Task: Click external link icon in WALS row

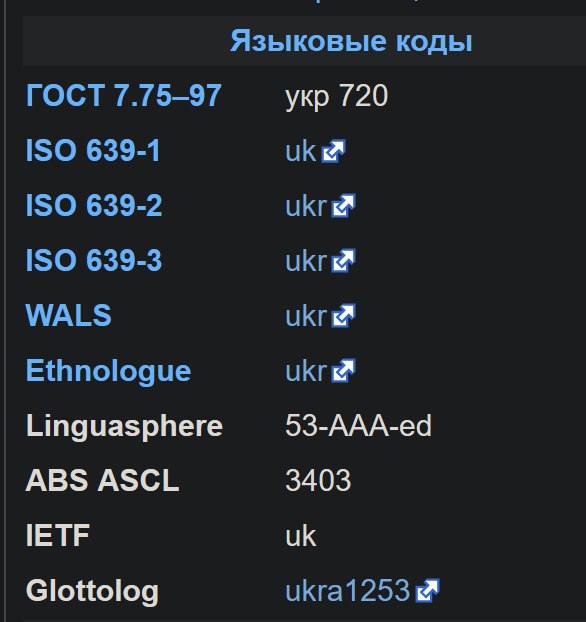Action: coord(344,316)
